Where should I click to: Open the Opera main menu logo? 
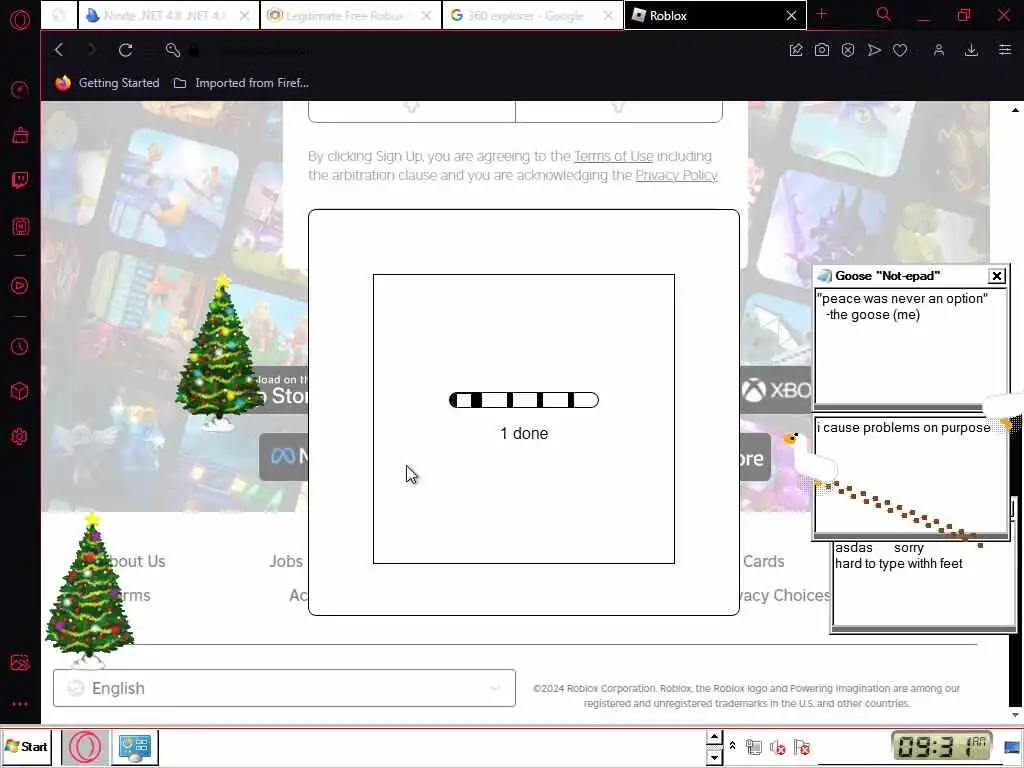20,20
